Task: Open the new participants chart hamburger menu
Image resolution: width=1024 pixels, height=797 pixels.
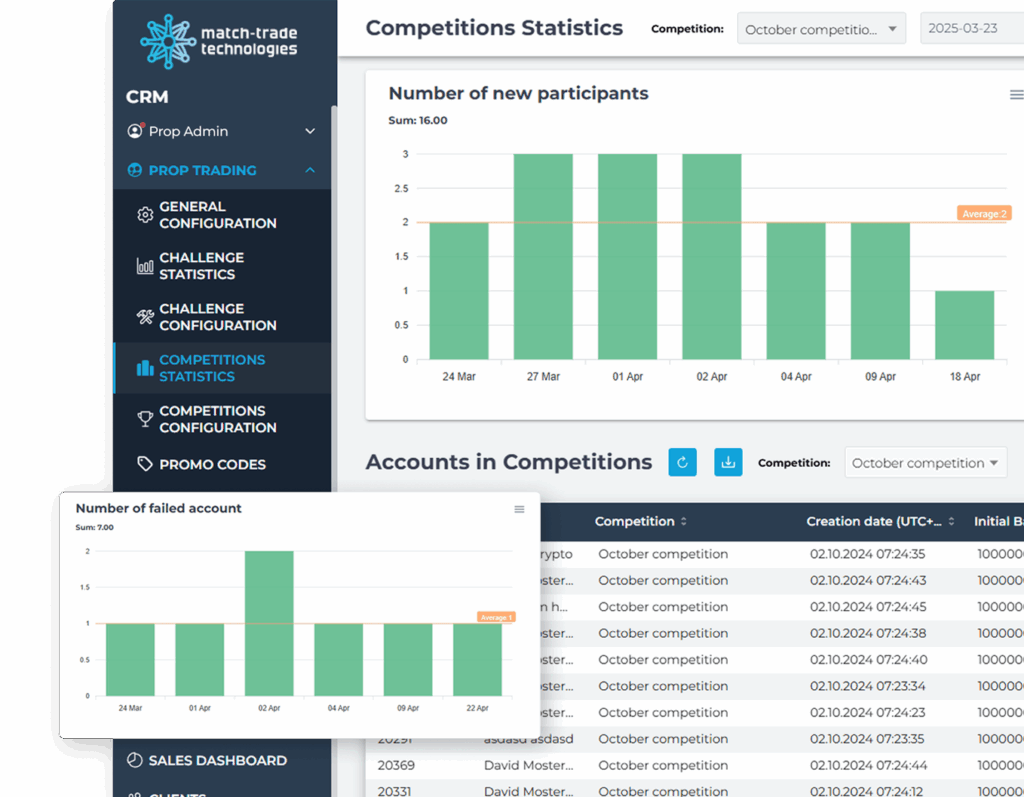Action: 1017,94
